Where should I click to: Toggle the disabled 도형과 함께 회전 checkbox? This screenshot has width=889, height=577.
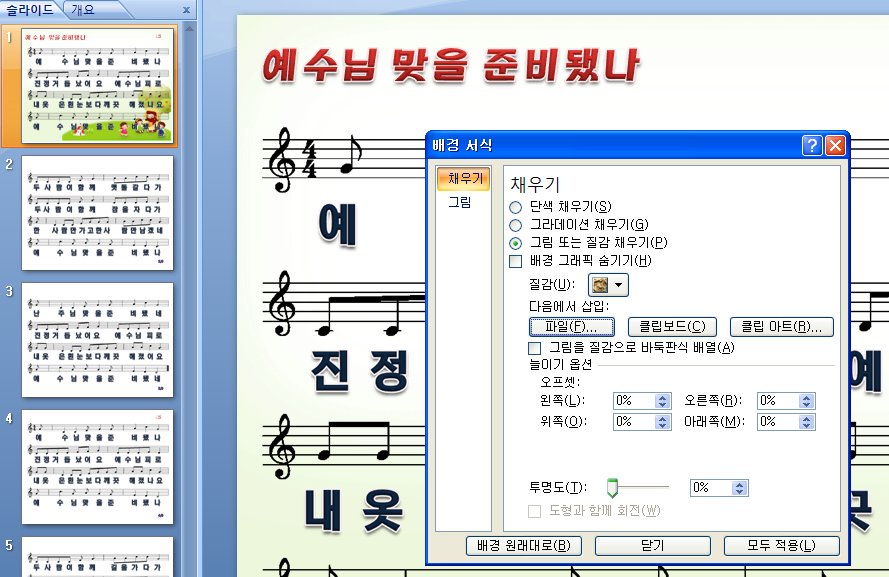point(534,511)
